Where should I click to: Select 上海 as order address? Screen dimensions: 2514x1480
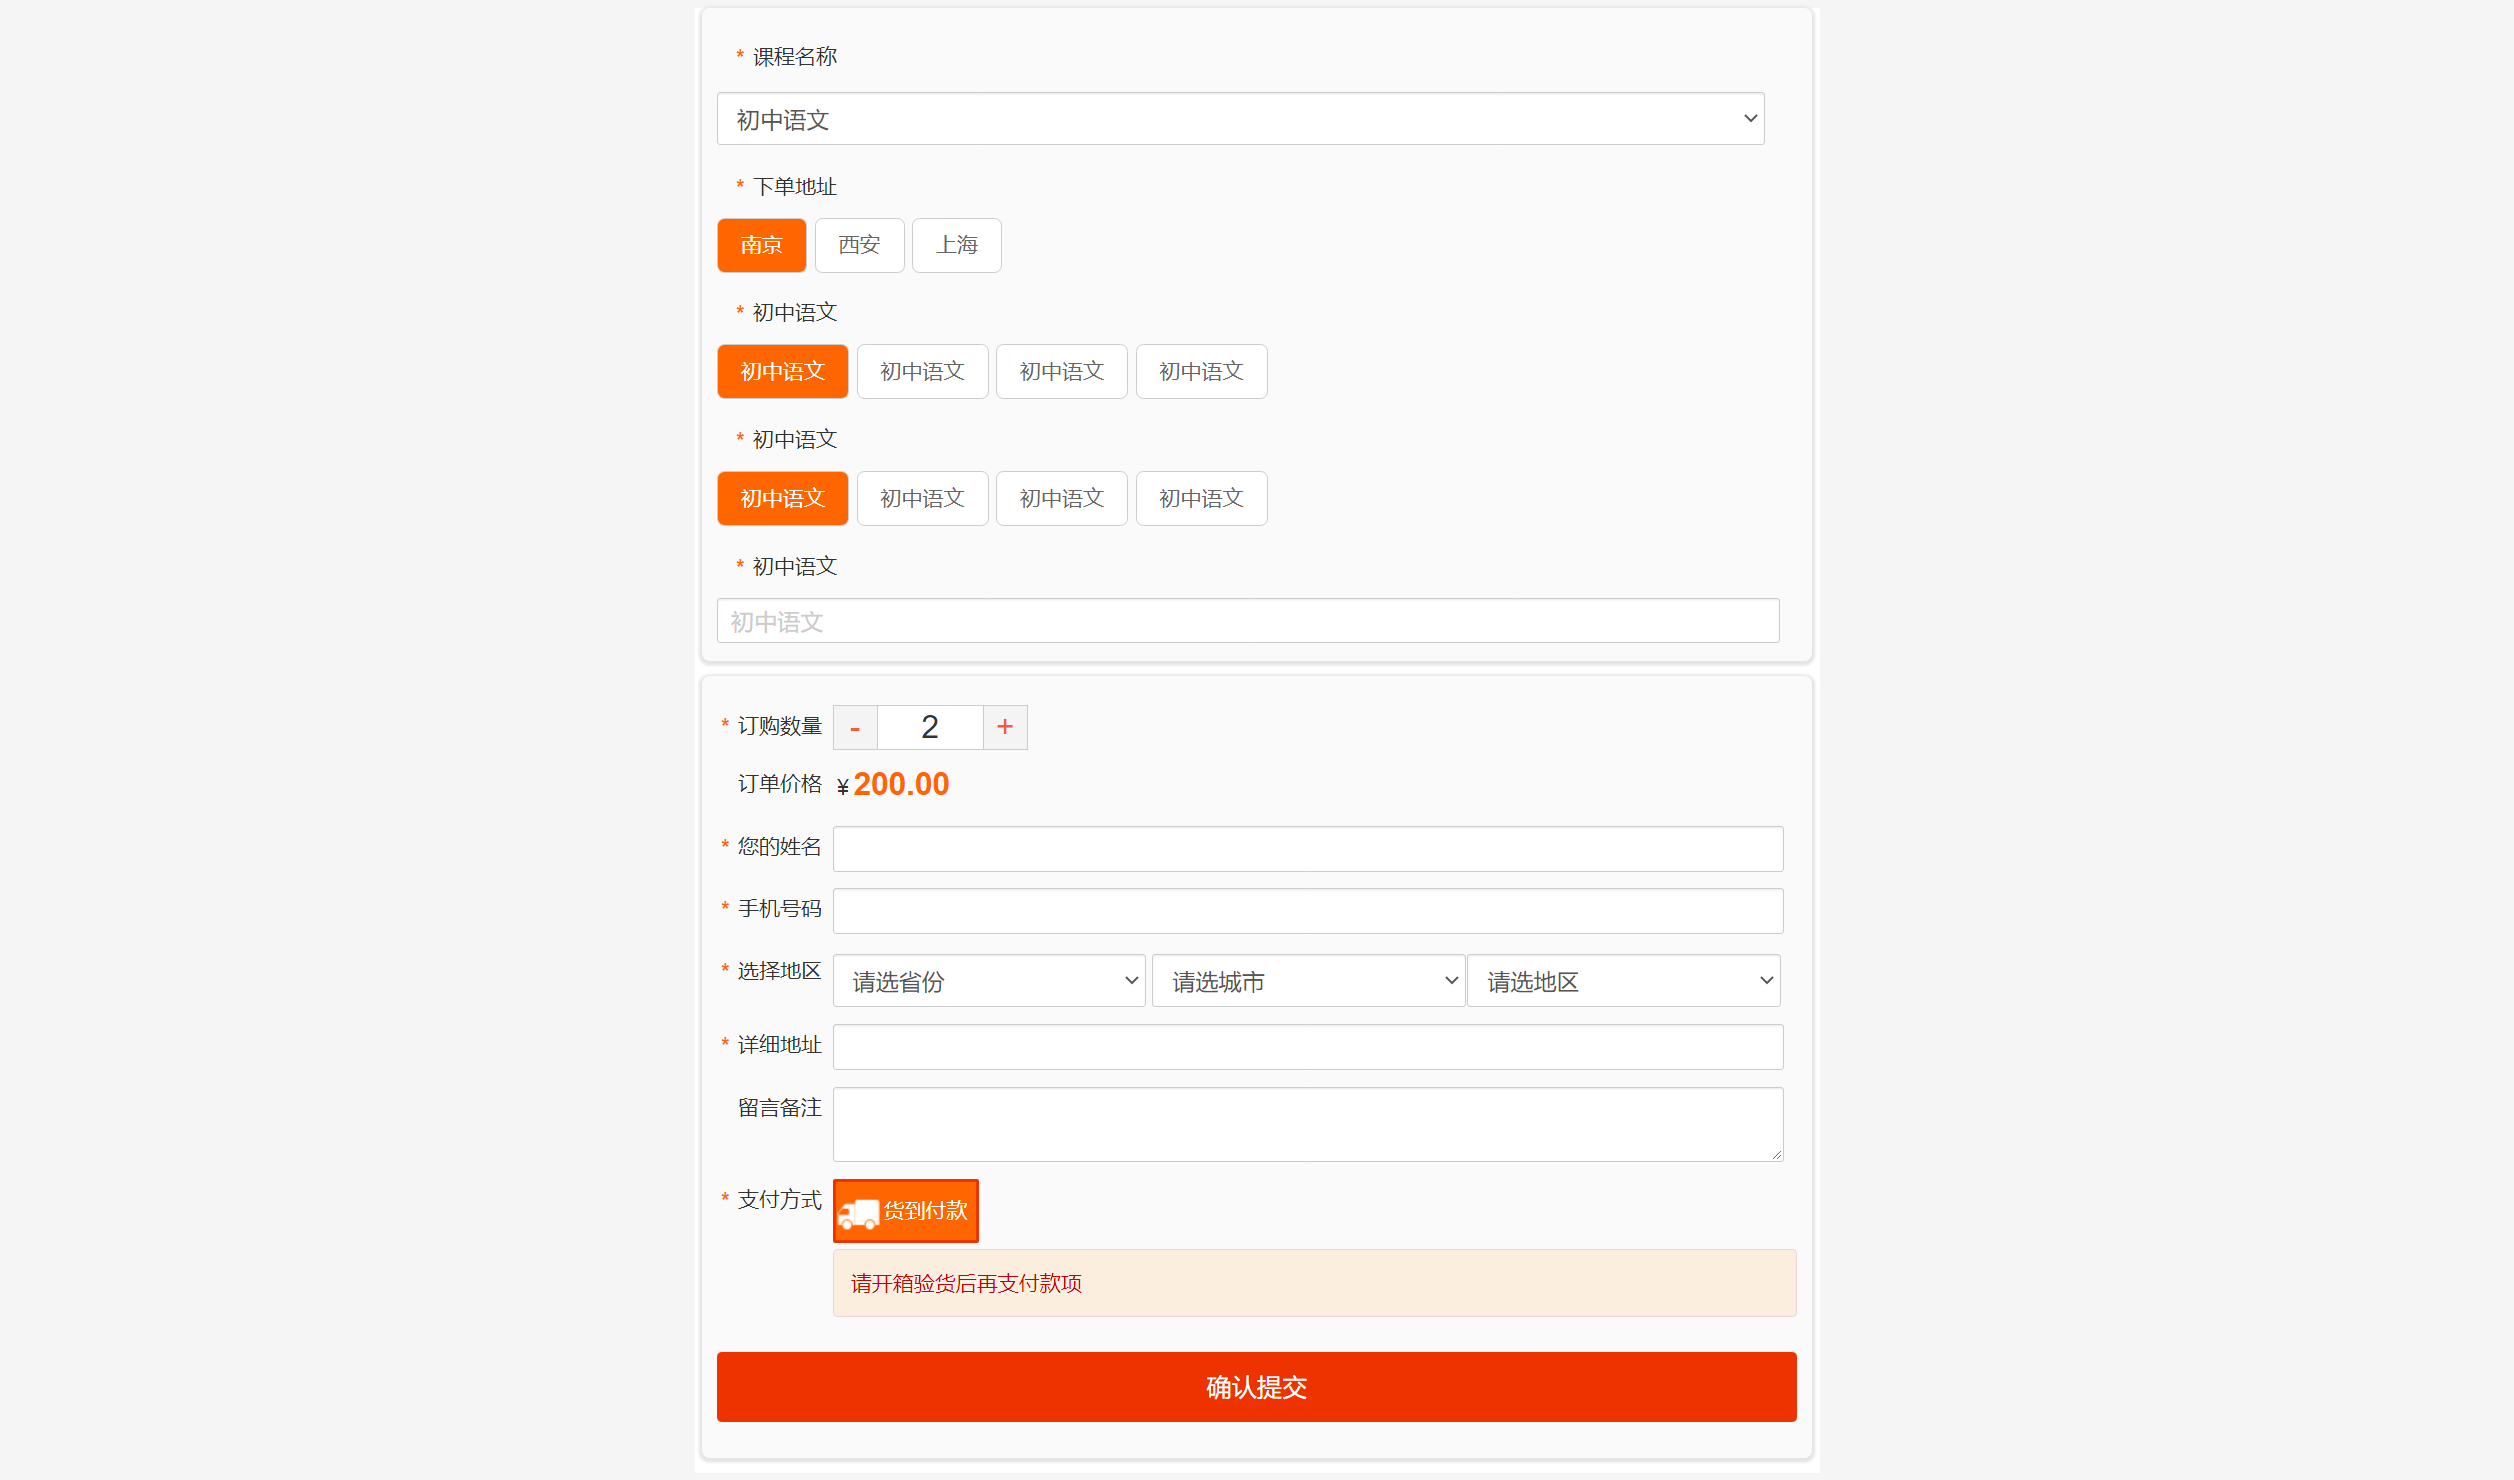click(x=956, y=245)
